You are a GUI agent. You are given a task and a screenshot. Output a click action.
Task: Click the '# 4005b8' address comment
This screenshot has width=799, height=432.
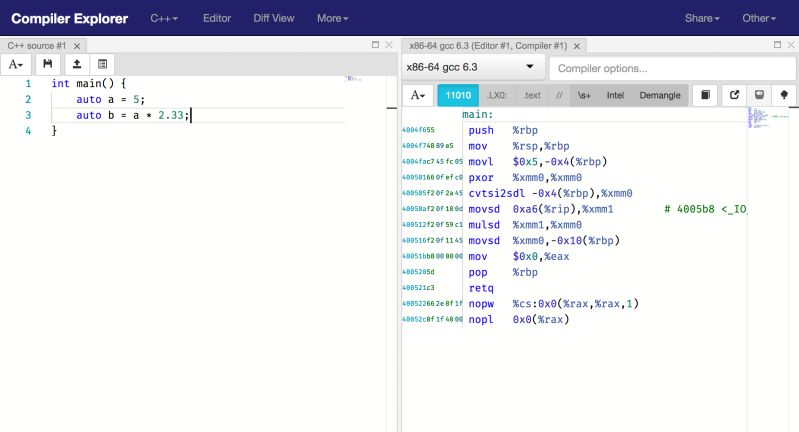(x=705, y=209)
